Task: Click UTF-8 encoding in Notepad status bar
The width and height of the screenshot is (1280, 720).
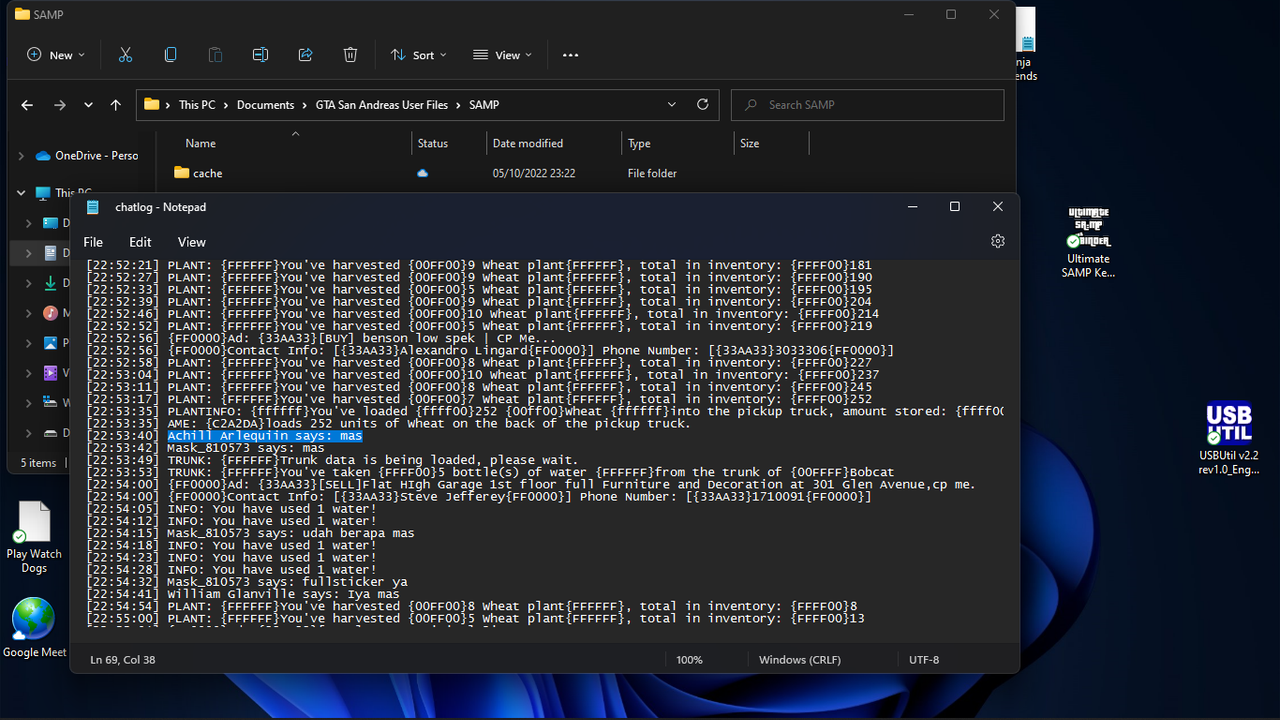Action: 924,660
